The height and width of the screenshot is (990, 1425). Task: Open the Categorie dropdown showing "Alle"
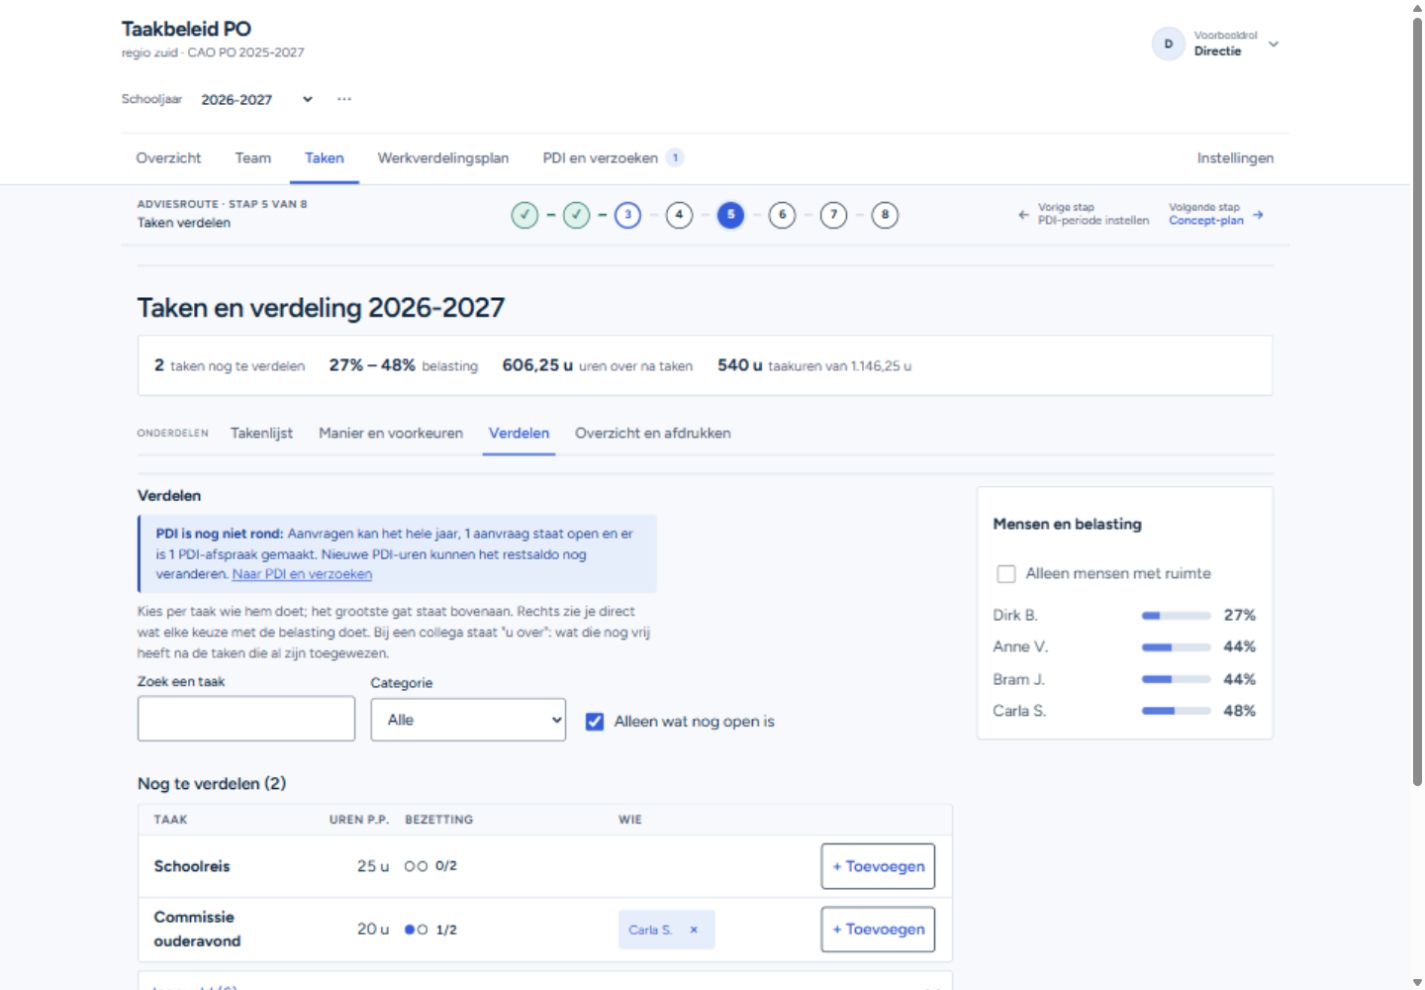click(x=468, y=720)
